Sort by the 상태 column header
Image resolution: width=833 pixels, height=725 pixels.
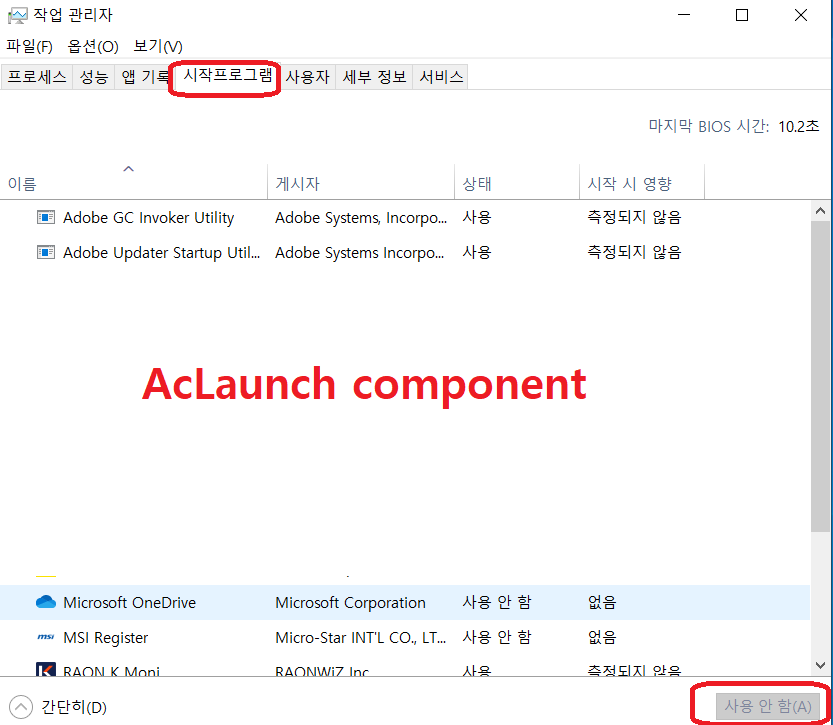[517, 182]
